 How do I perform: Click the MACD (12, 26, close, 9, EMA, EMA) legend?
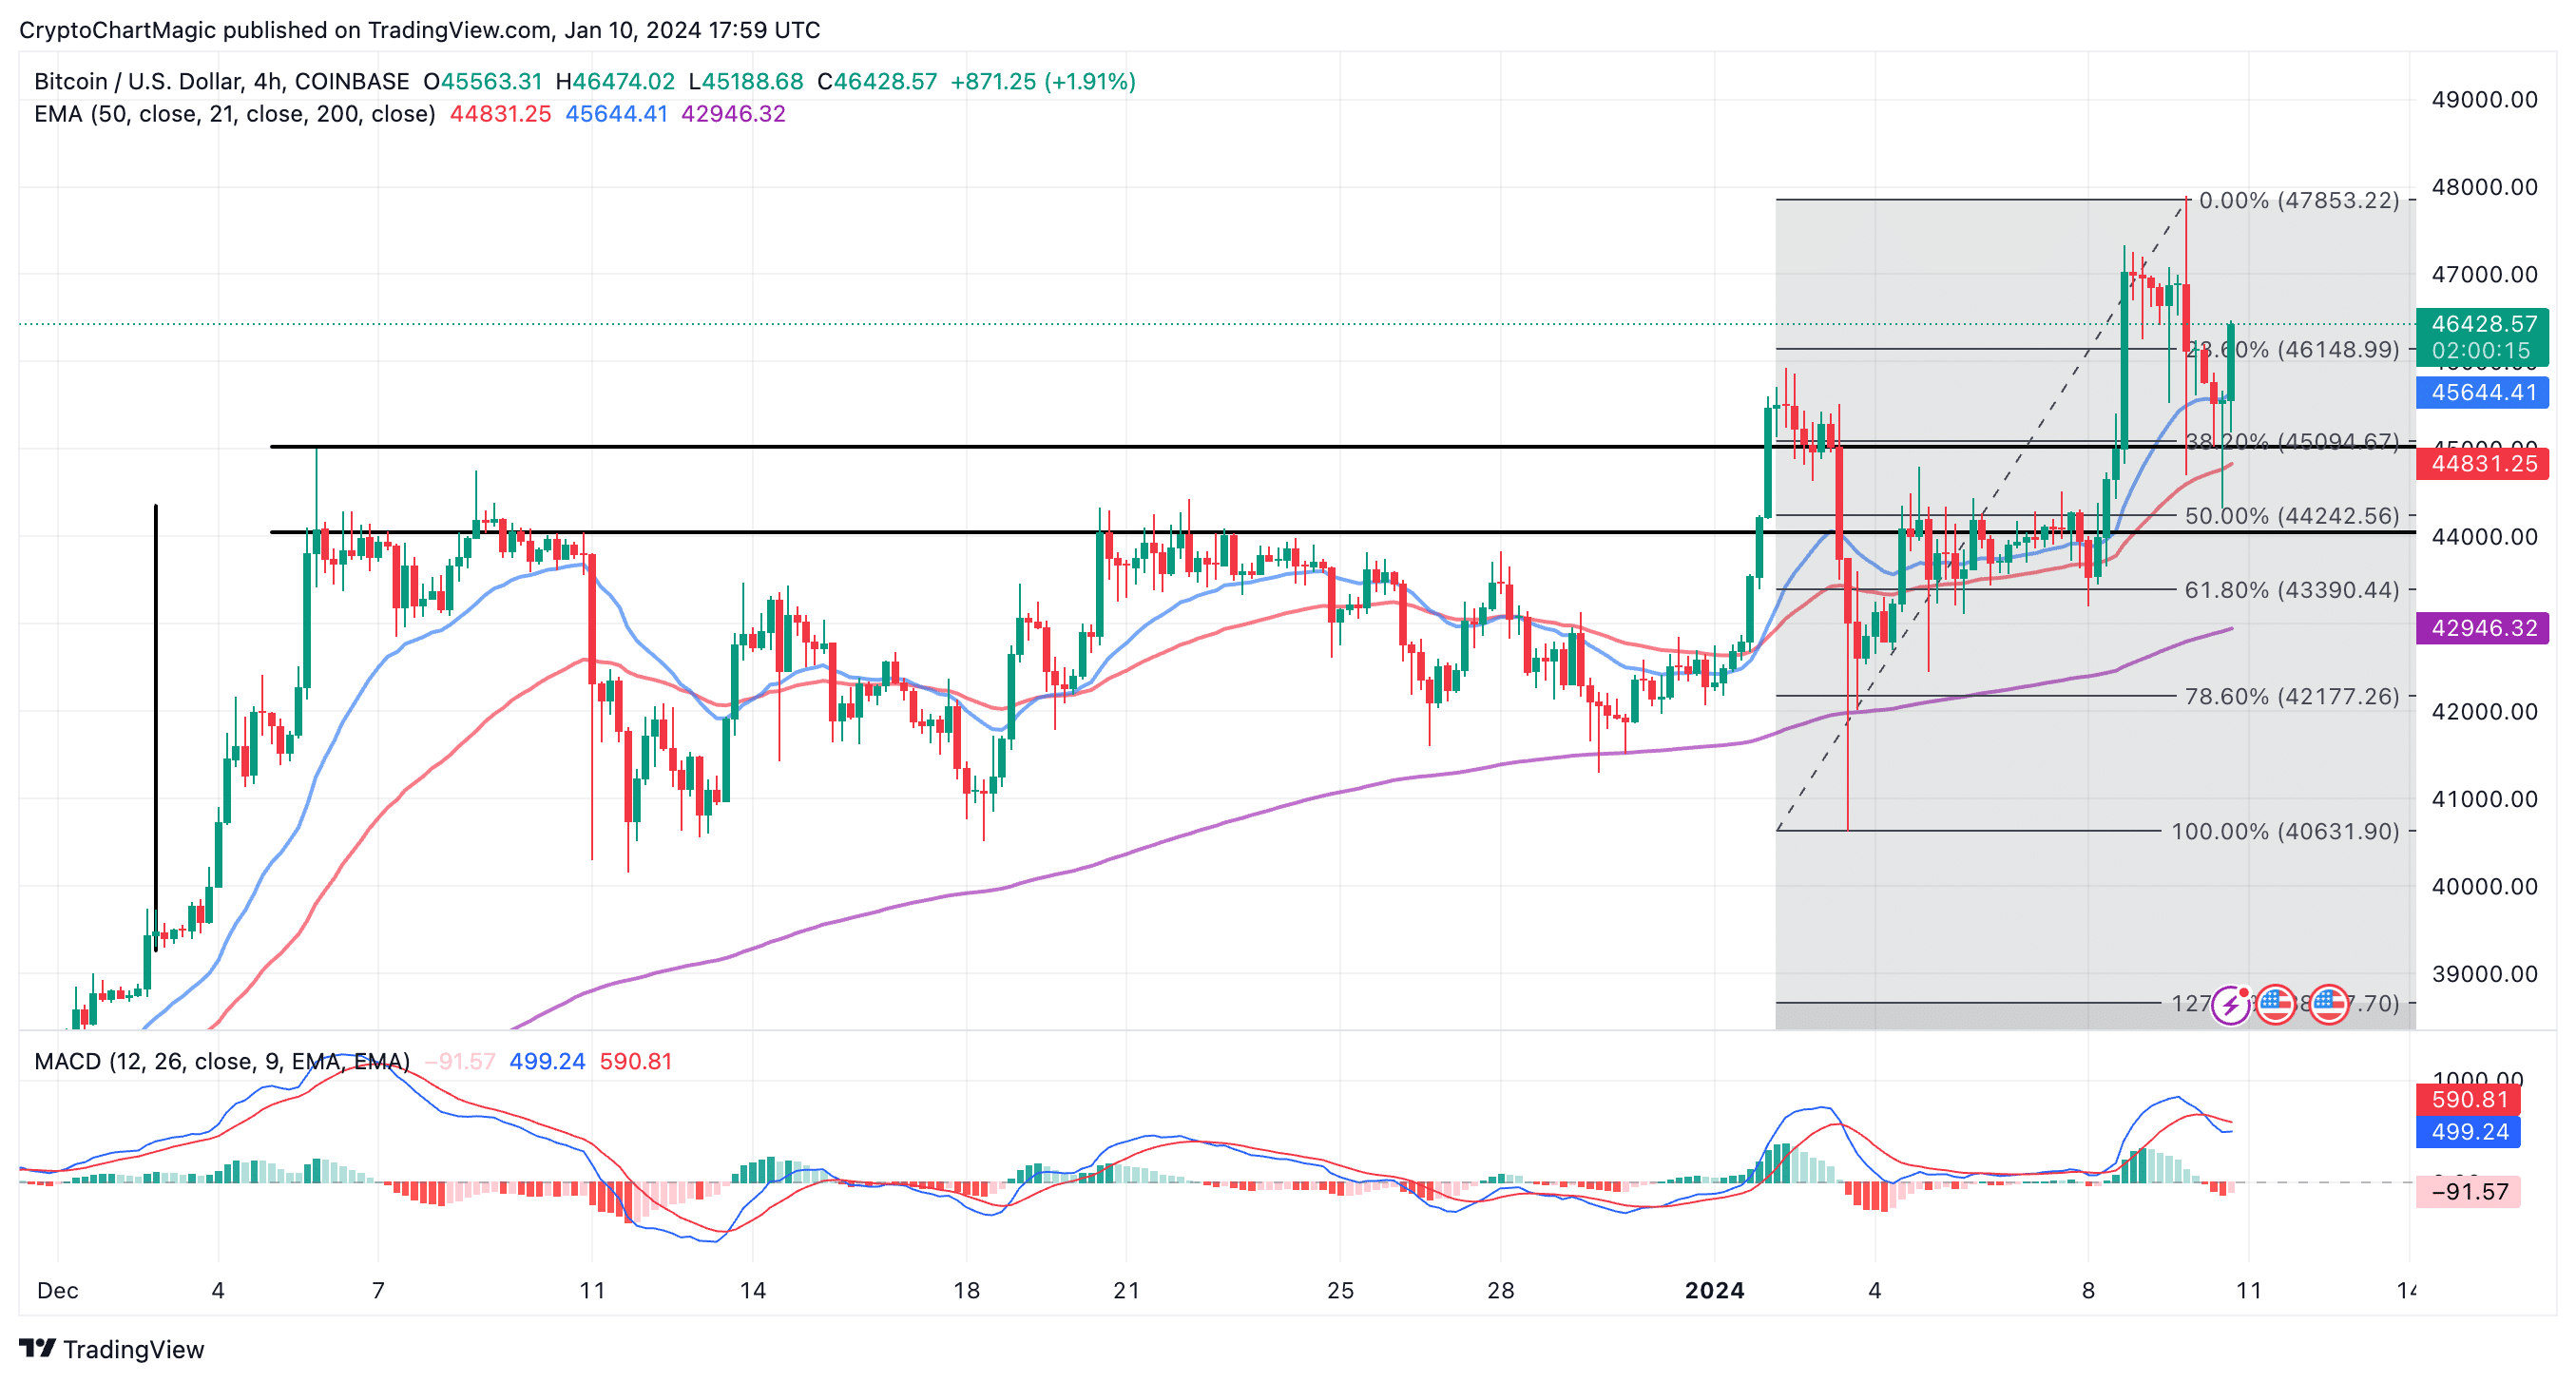(222, 1061)
